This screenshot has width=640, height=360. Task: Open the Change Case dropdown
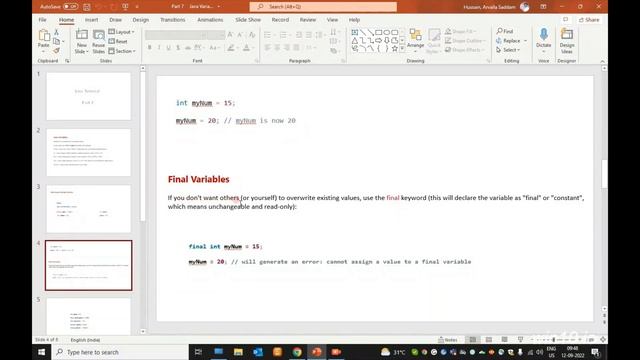pyautogui.click(x=214, y=48)
